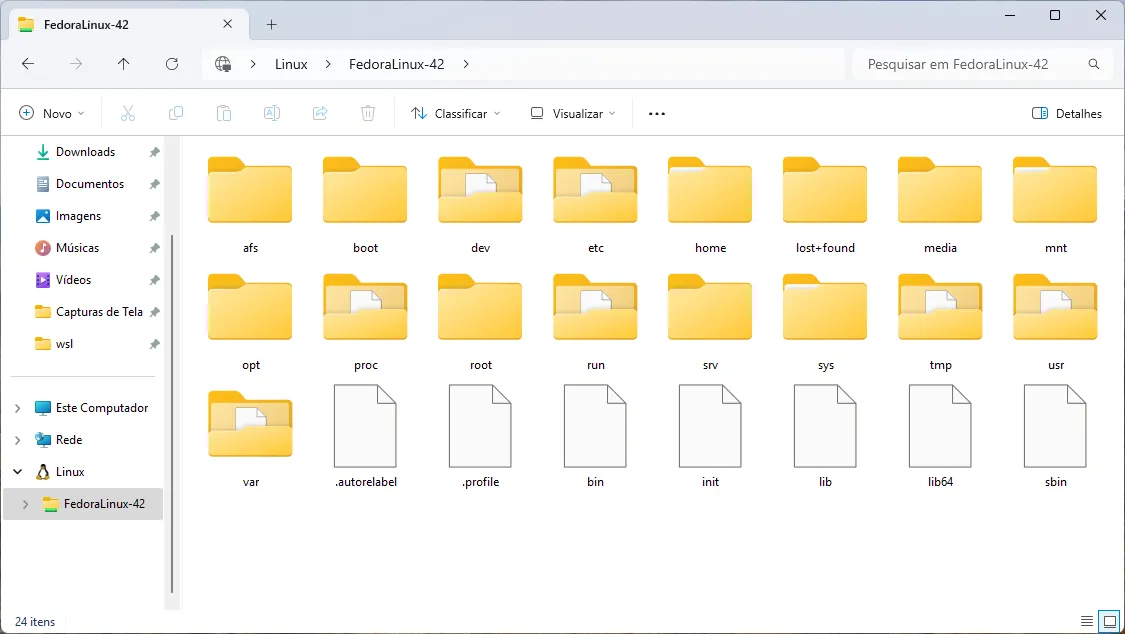Unpin Downloads from quick access

(x=154, y=152)
